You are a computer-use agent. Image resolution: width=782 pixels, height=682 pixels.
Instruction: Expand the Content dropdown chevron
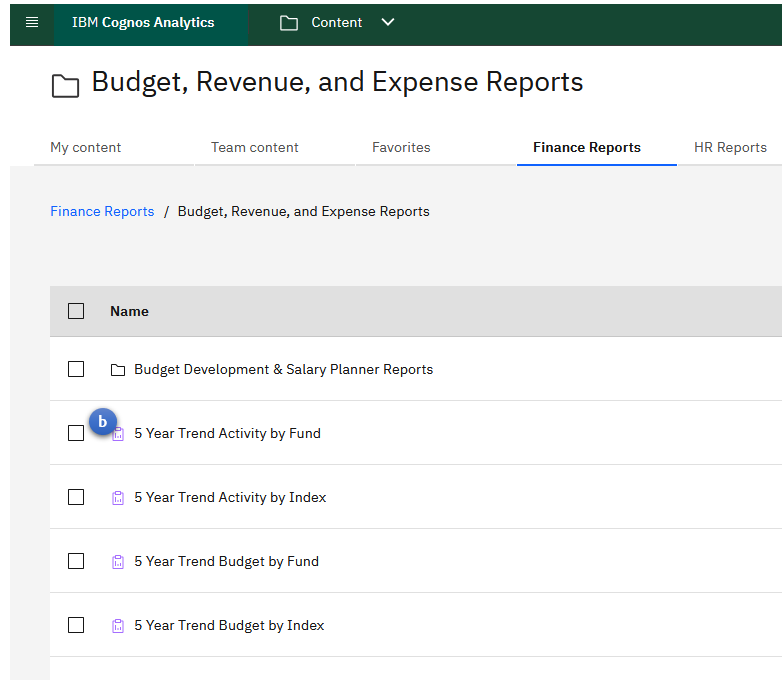(x=388, y=22)
